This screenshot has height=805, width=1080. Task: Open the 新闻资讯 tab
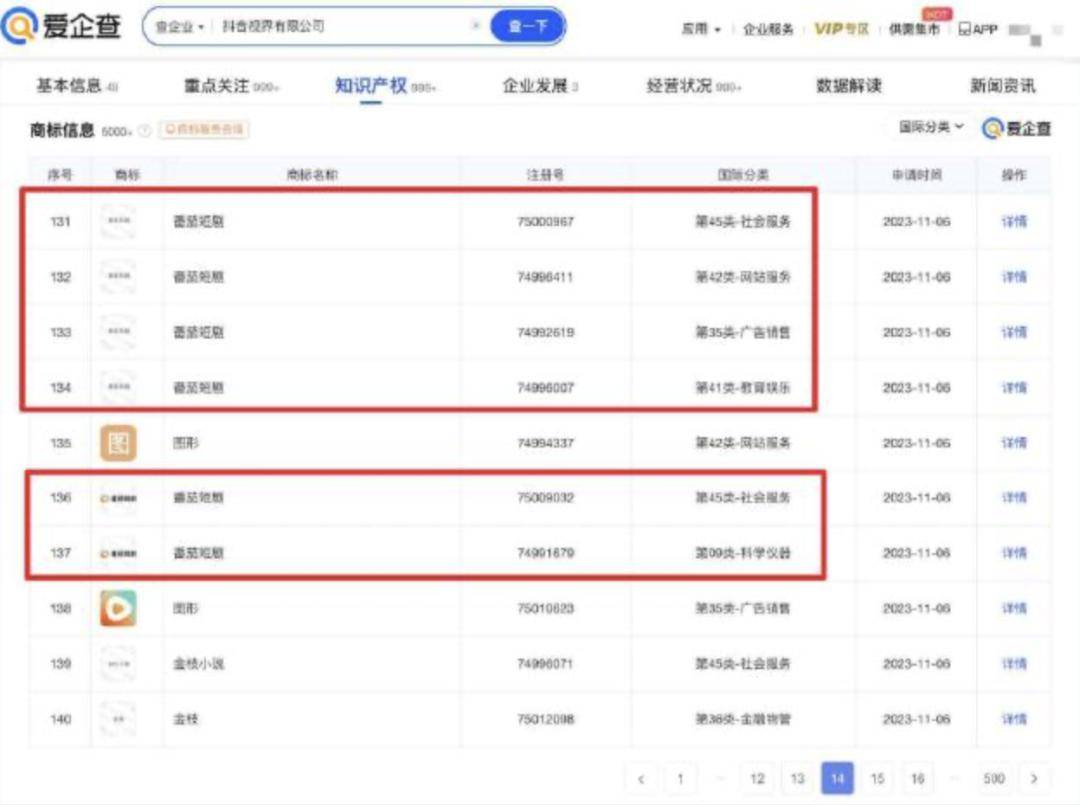click(1002, 86)
